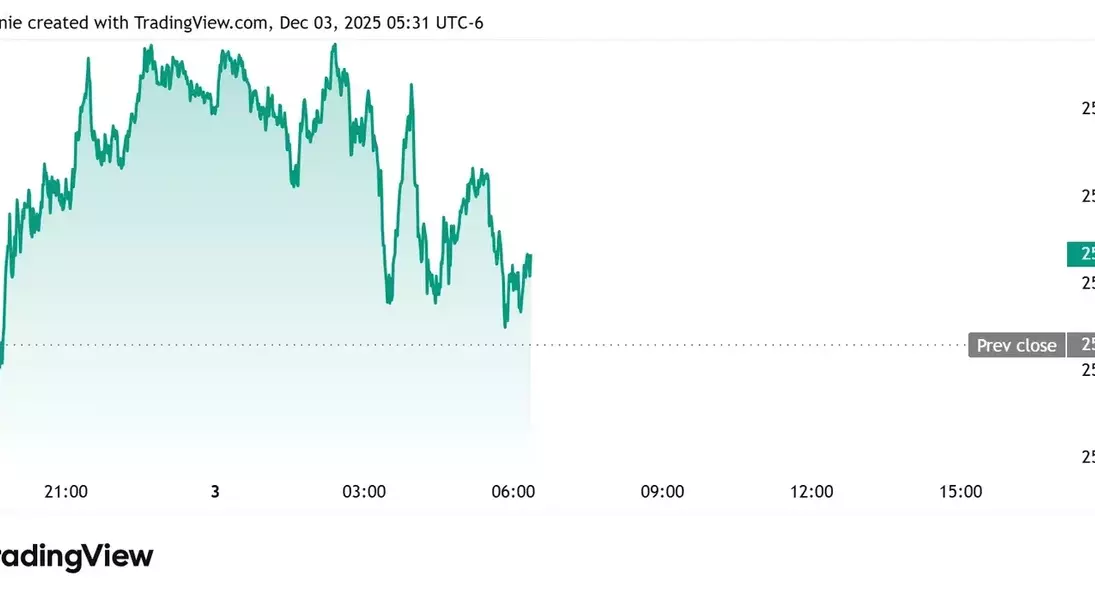Click the 12:00 time axis label
1095x600 pixels.
click(x=811, y=491)
